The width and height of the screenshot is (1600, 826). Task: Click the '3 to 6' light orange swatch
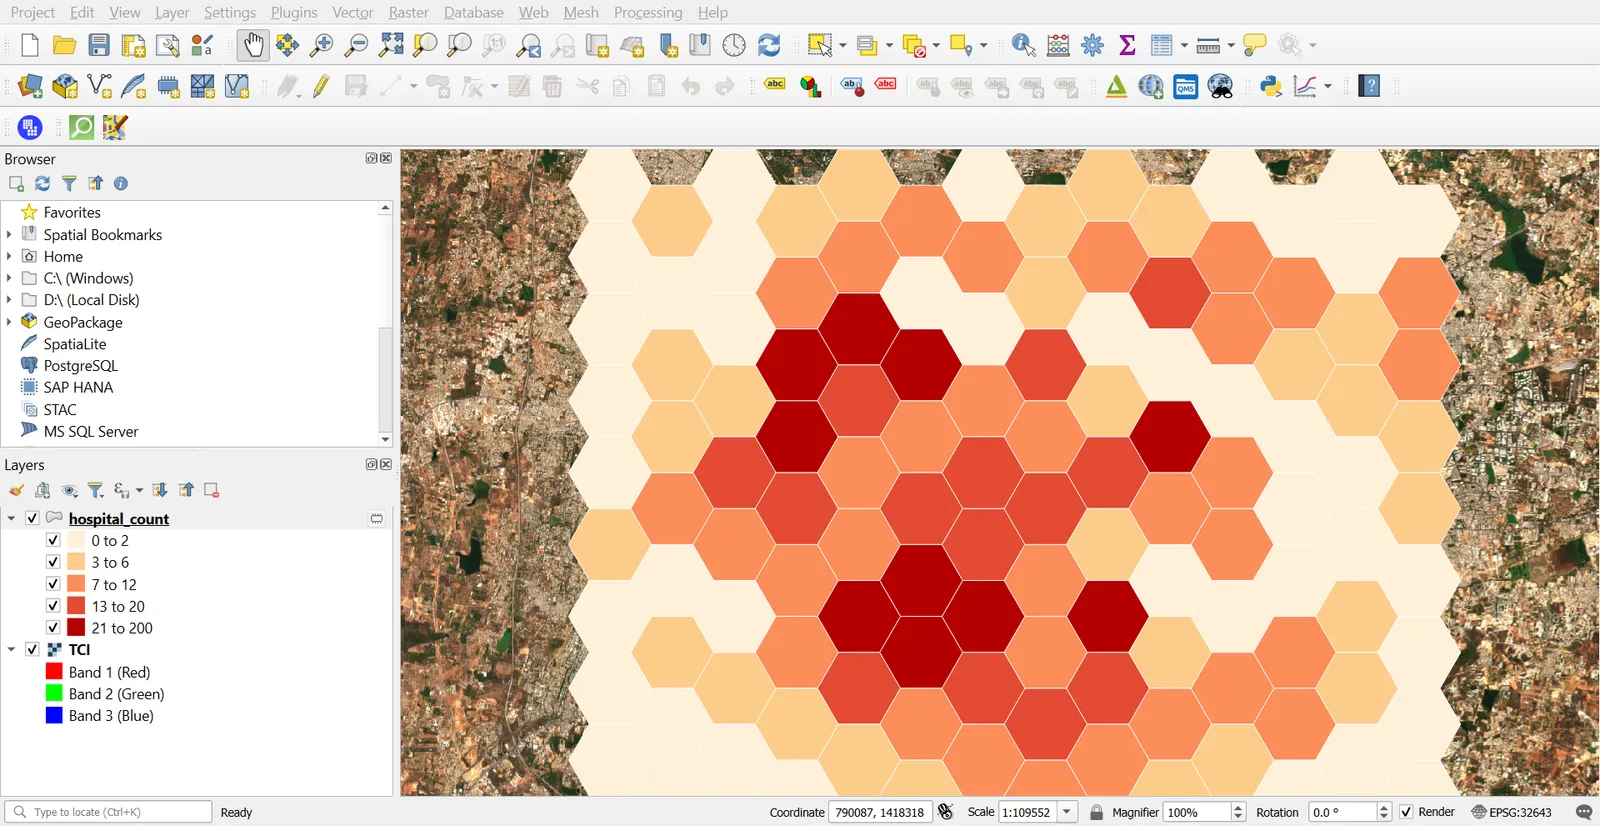(76, 562)
